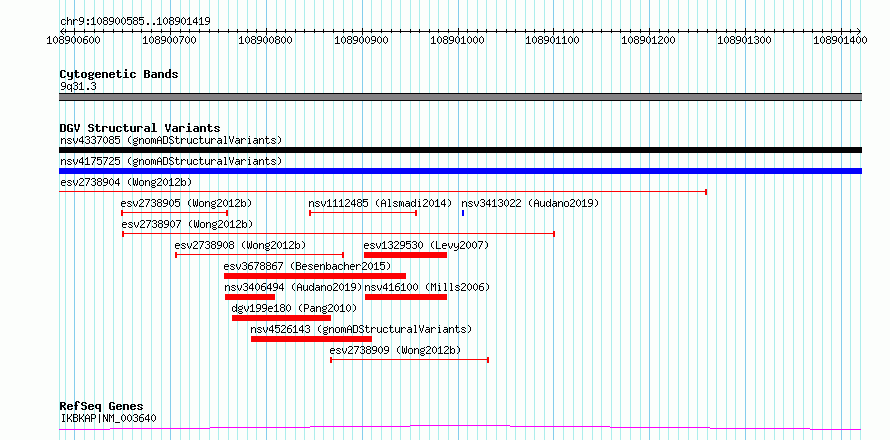Screen dimensions: 890x440
Task: Click the 108901300 ruler position label
Action: click(745, 40)
